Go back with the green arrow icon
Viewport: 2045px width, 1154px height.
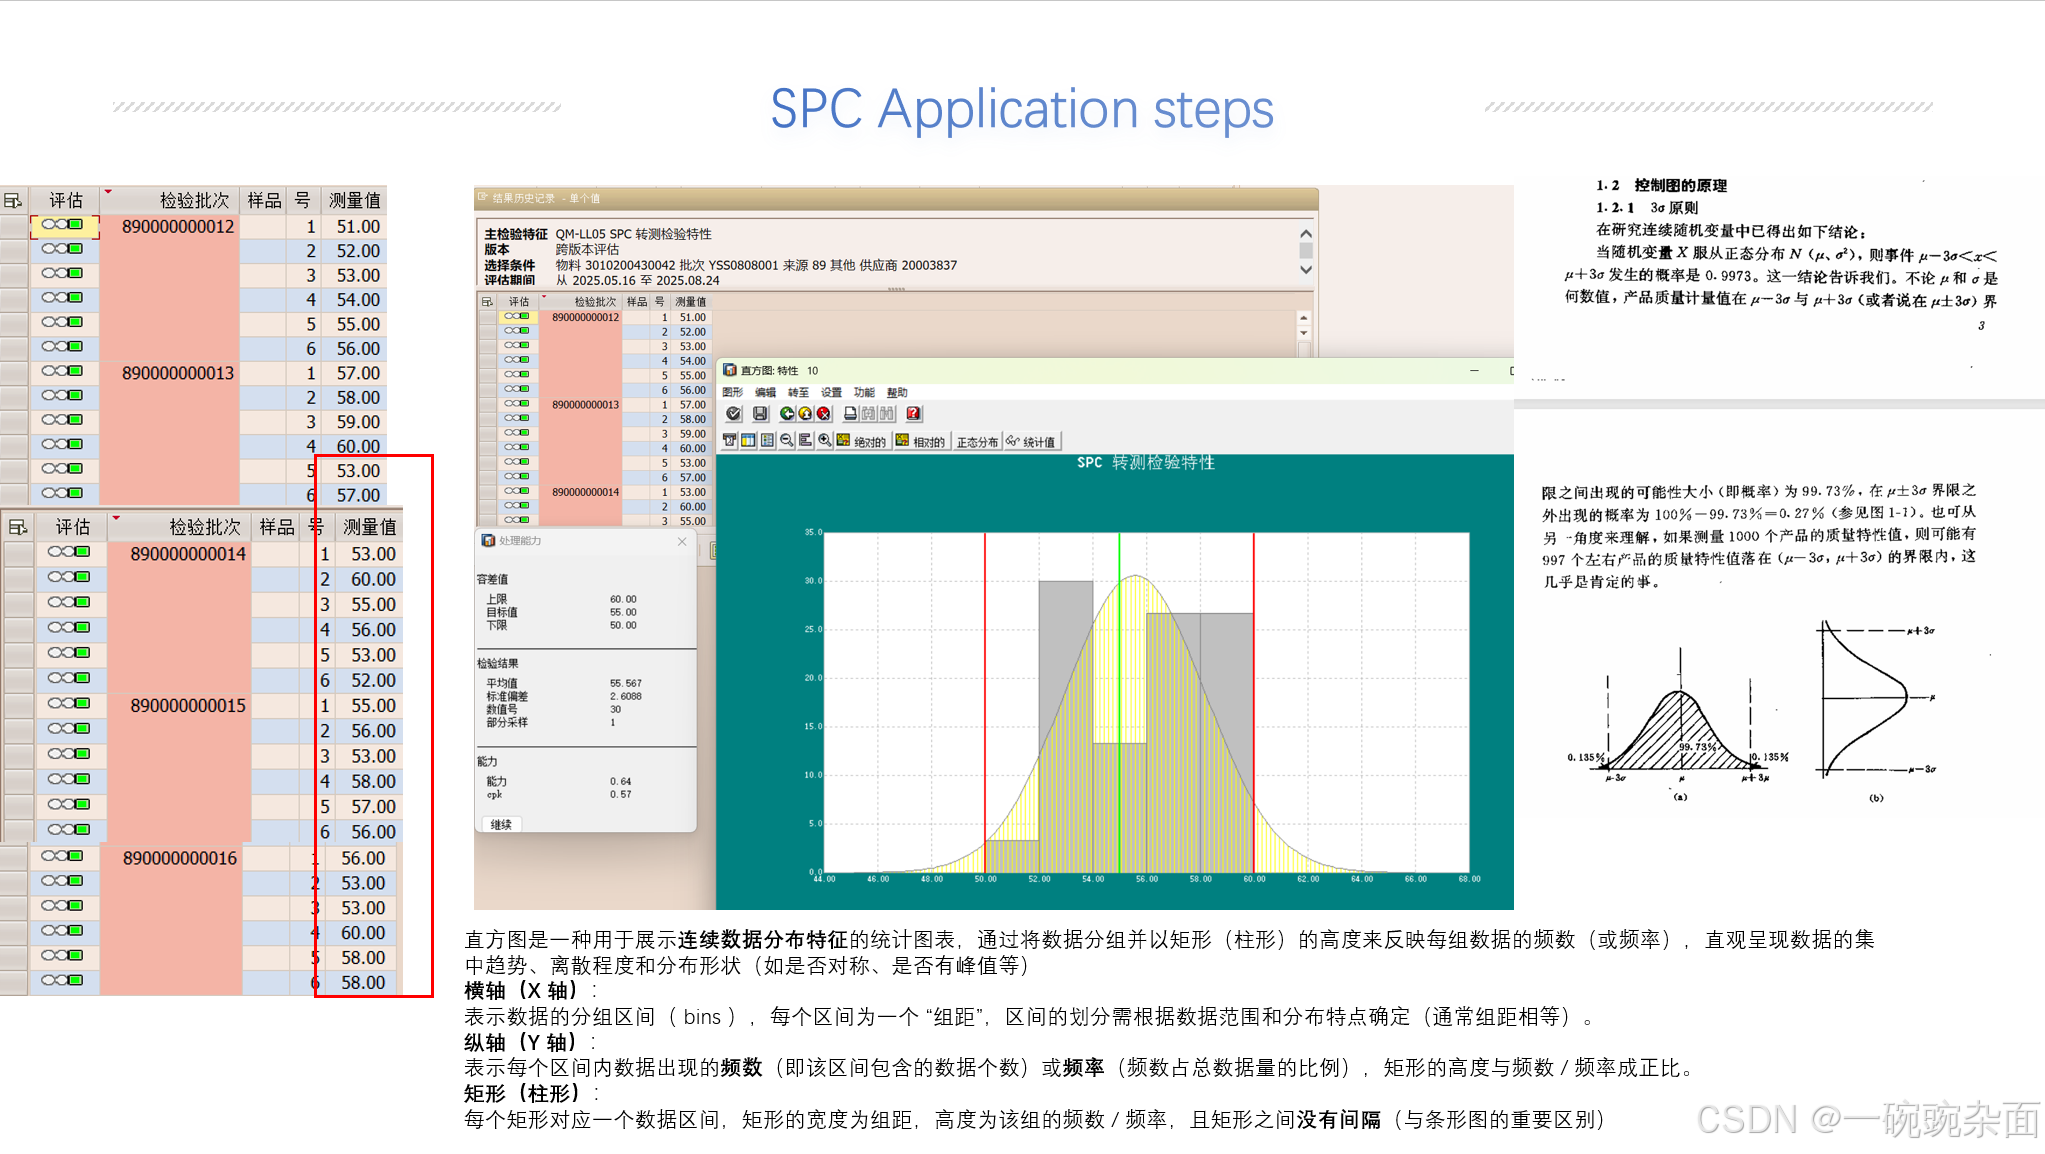tap(787, 414)
